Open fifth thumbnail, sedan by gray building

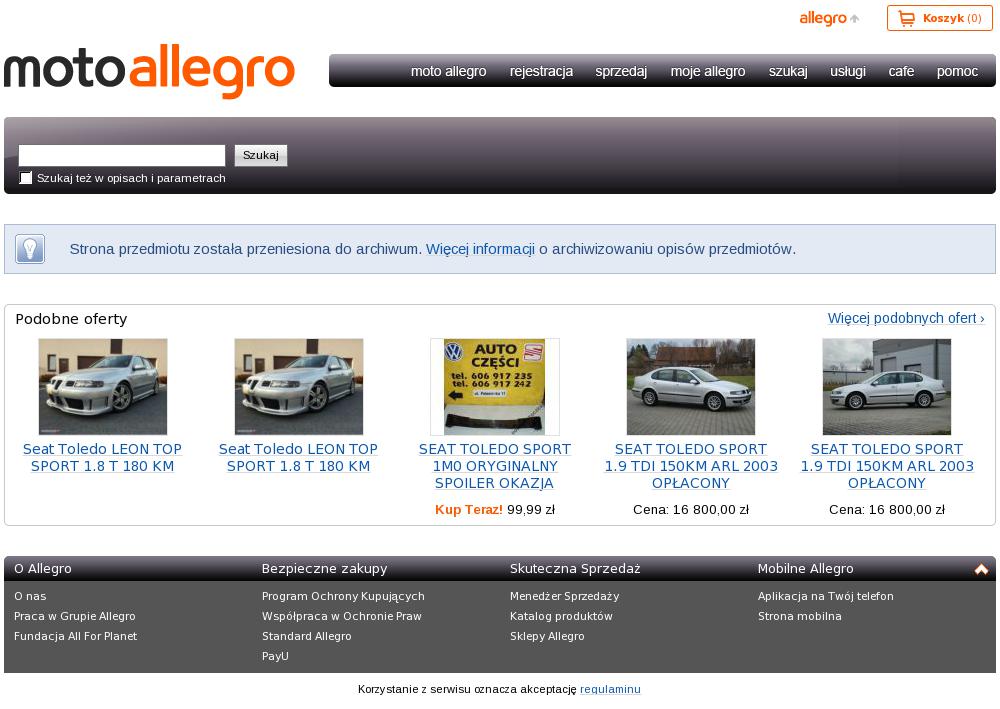tap(886, 387)
